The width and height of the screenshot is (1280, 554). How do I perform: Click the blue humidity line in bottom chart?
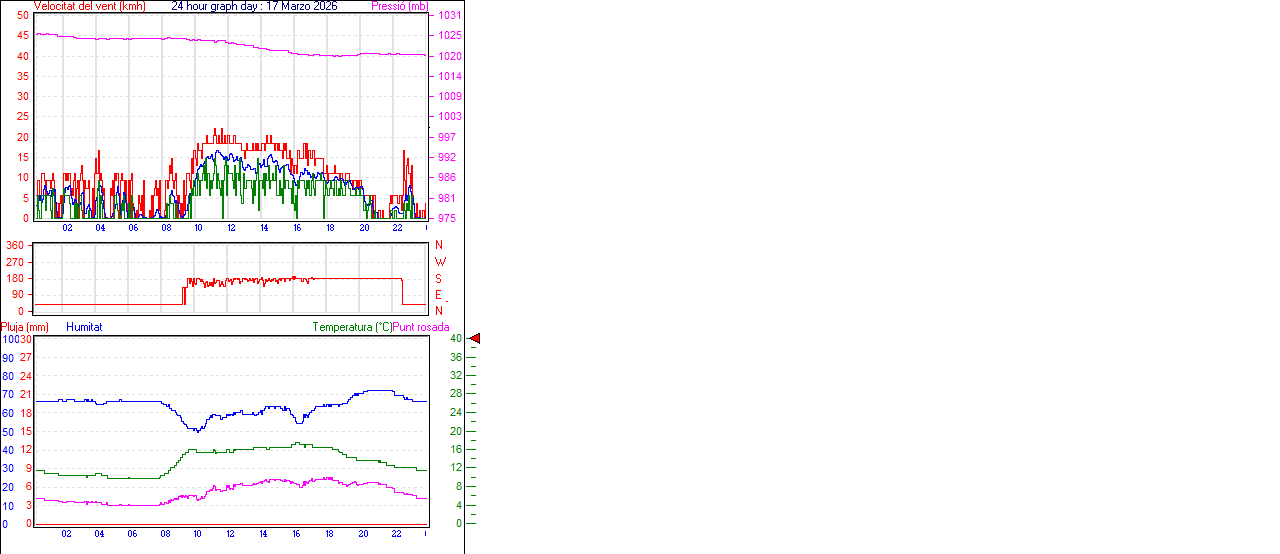point(130,401)
